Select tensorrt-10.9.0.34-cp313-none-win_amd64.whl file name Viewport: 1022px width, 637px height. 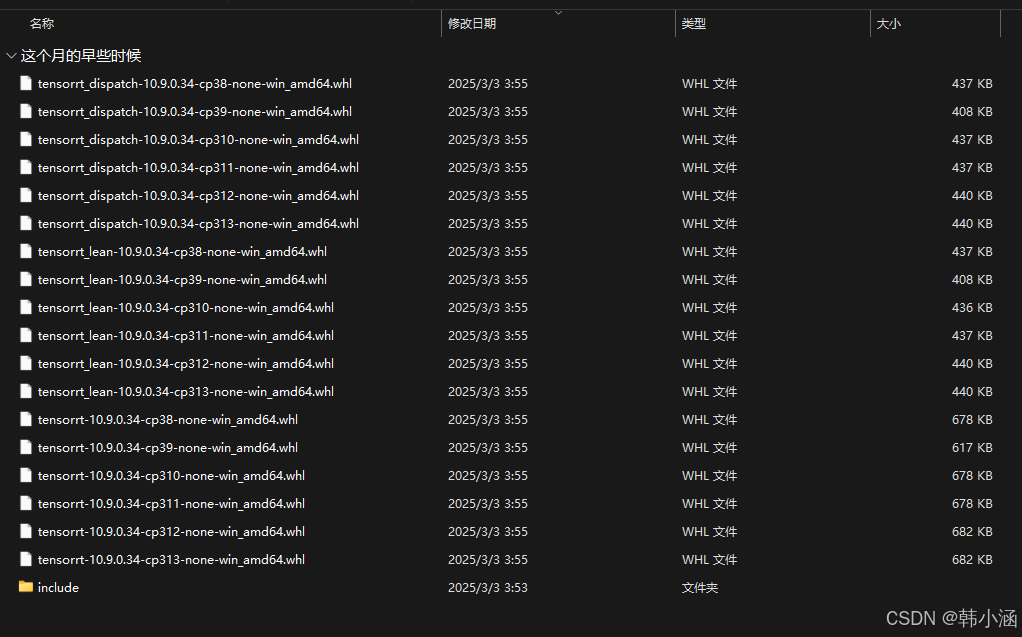click(x=171, y=560)
